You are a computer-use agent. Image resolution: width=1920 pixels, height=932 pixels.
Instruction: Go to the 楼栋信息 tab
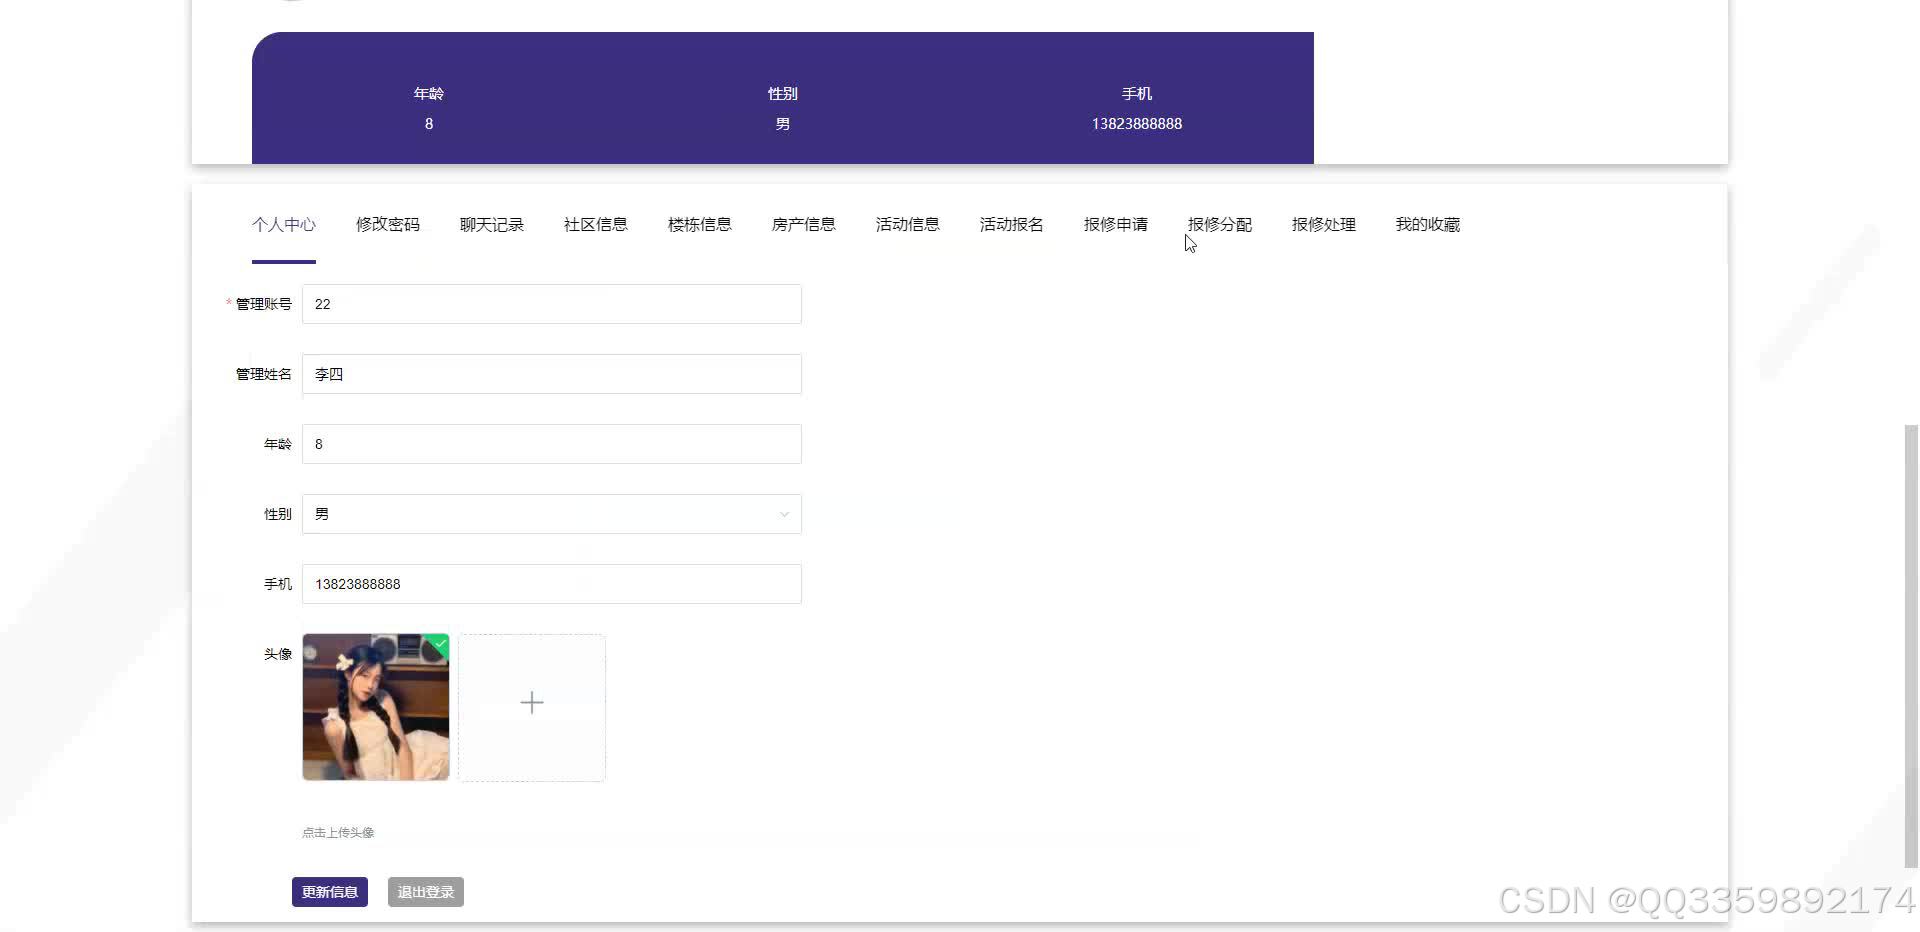pyautogui.click(x=700, y=225)
